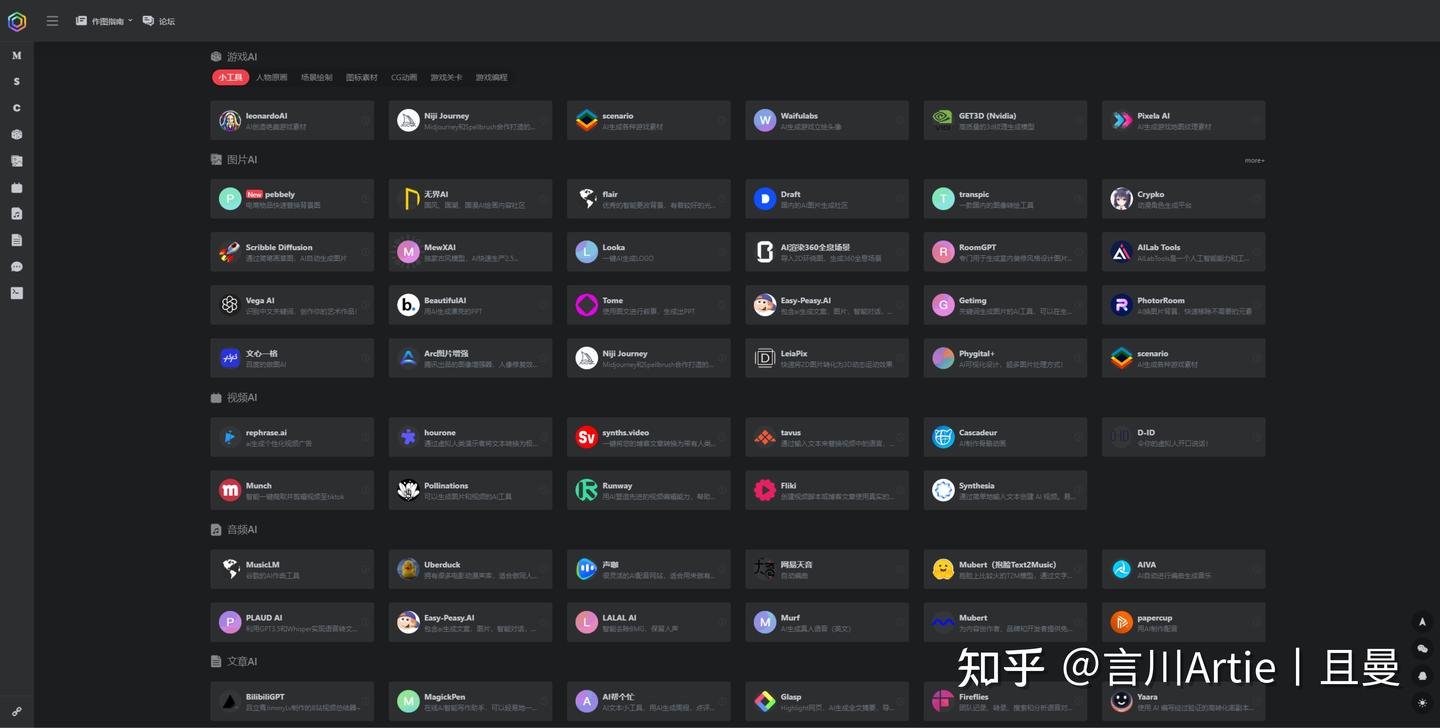Toggle the hamburger sidebar menu
Image resolution: width=1440 pixels, height=728 pixels.
(x=52, y=21)
